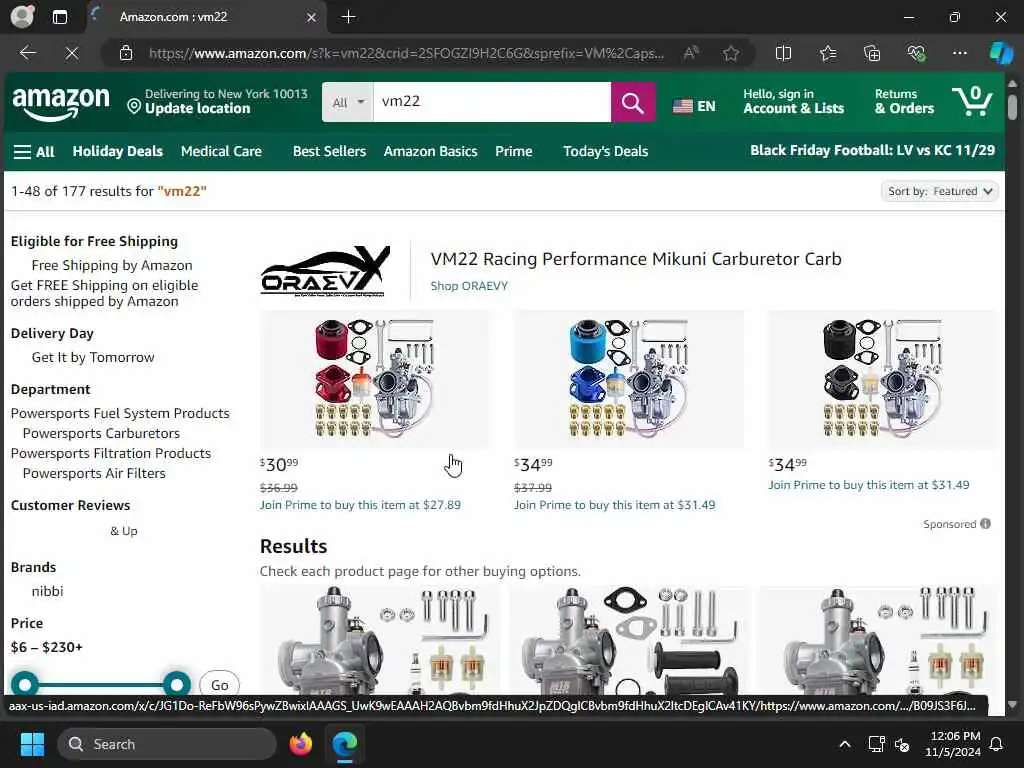Open the tab actions menu icon
The height and width of the screenshot is (768, 1024).
coord(59,17)
